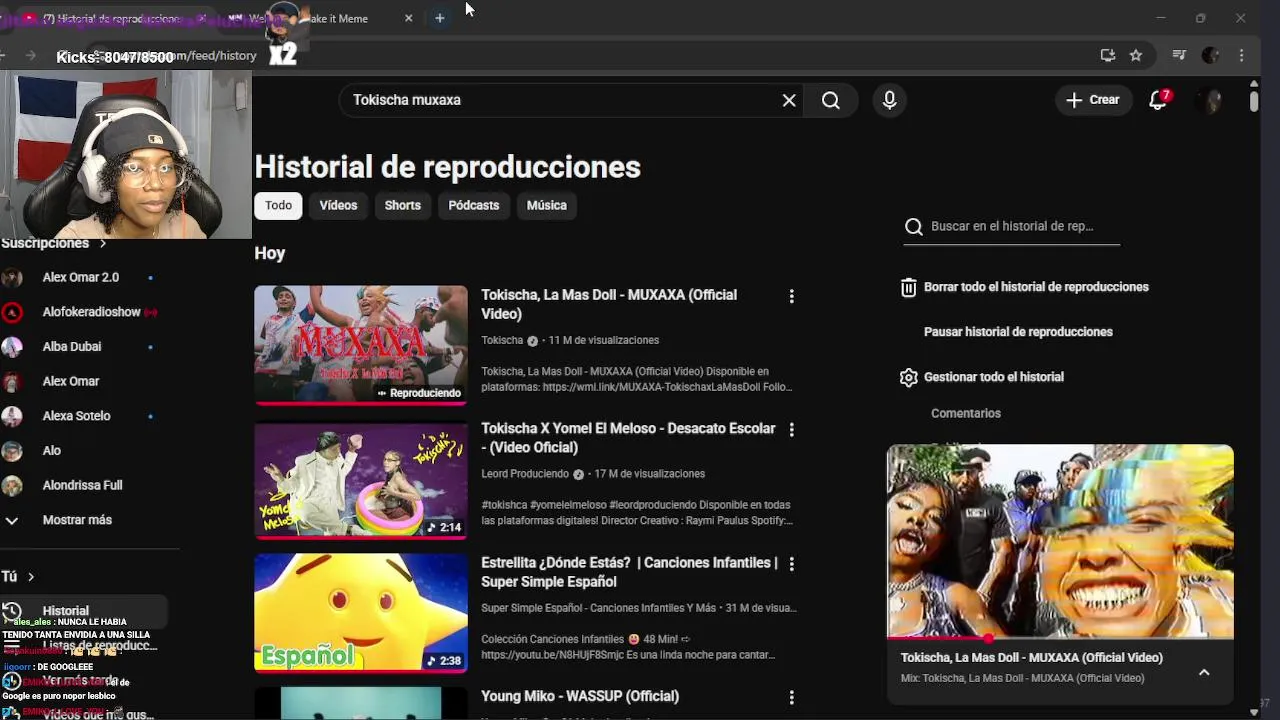Screen dimensions: 1280x720
Task: Open the notifications bell
Action: point(1158,100)
